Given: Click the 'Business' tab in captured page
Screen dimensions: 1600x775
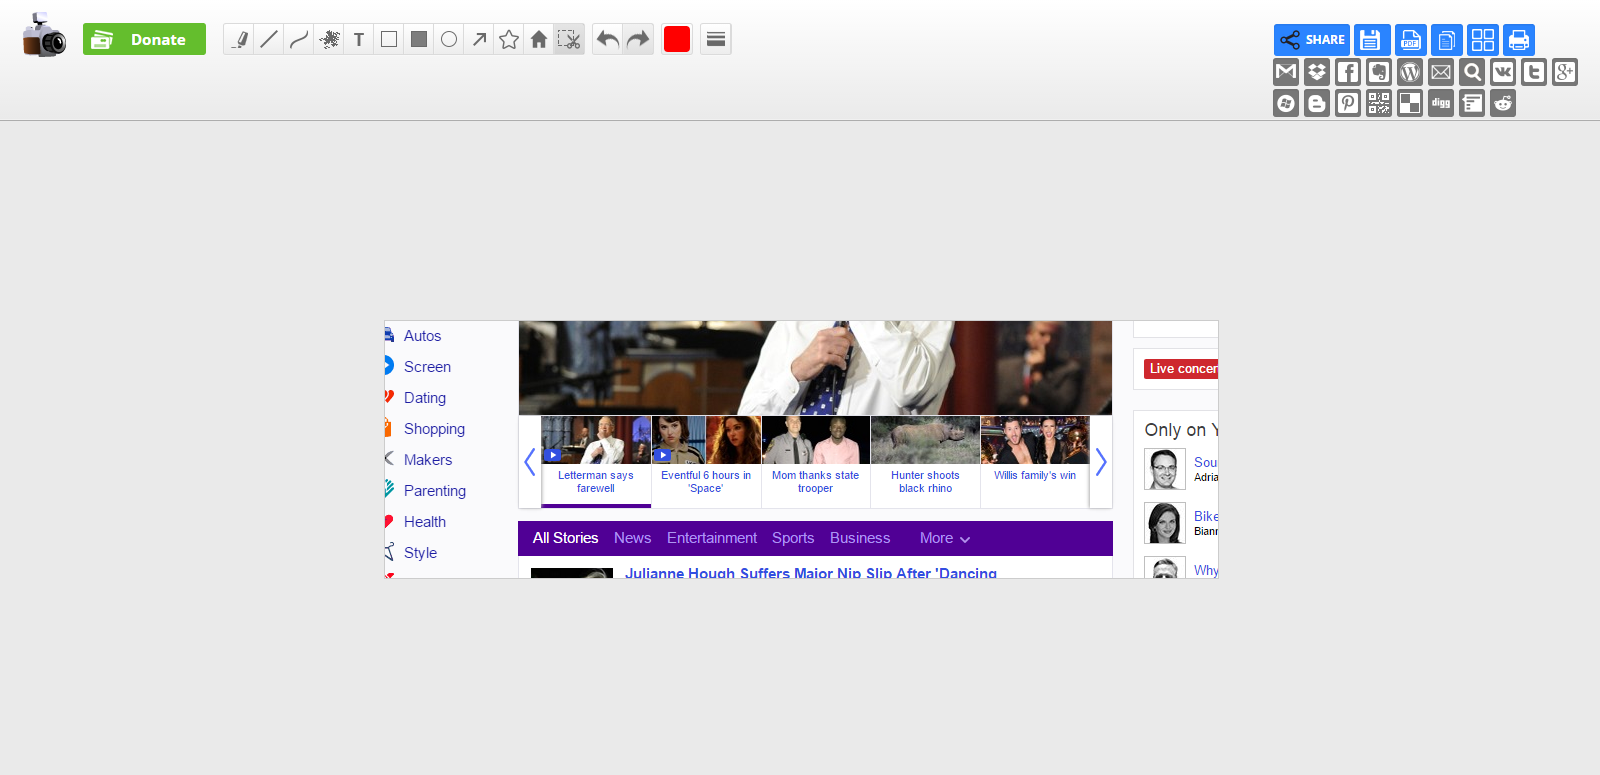Looking at the screenshot, I should 860,538.
